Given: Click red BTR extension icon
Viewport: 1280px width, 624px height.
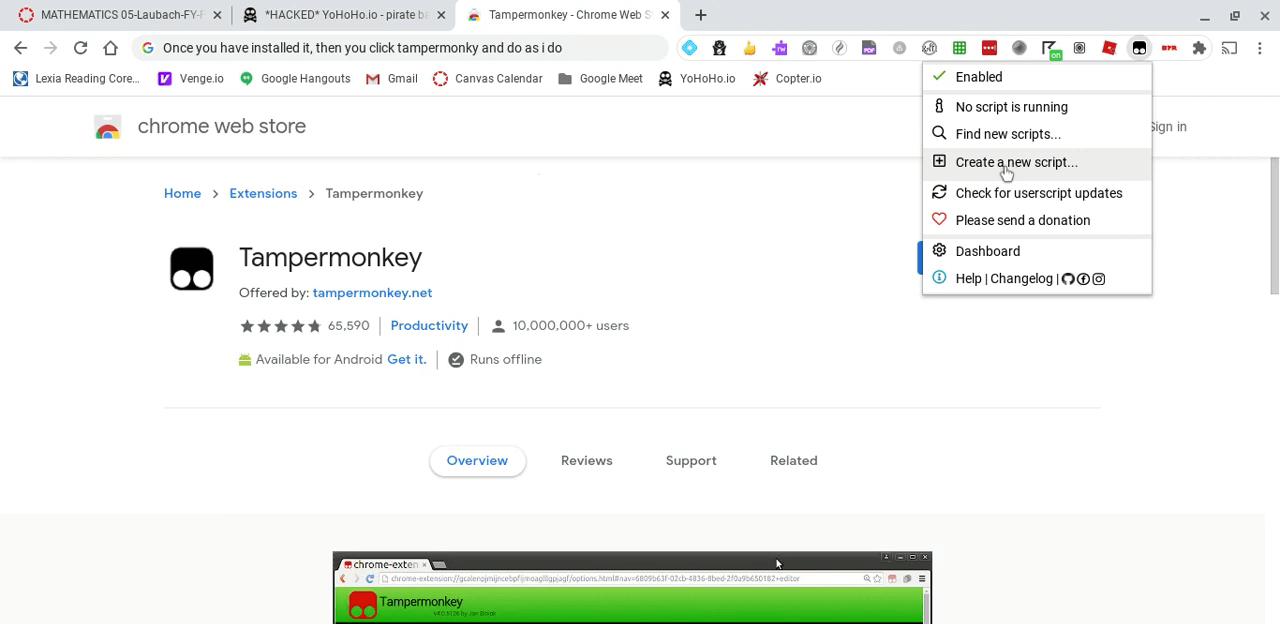Looking at the screenshot, I should pos(1169,48).
